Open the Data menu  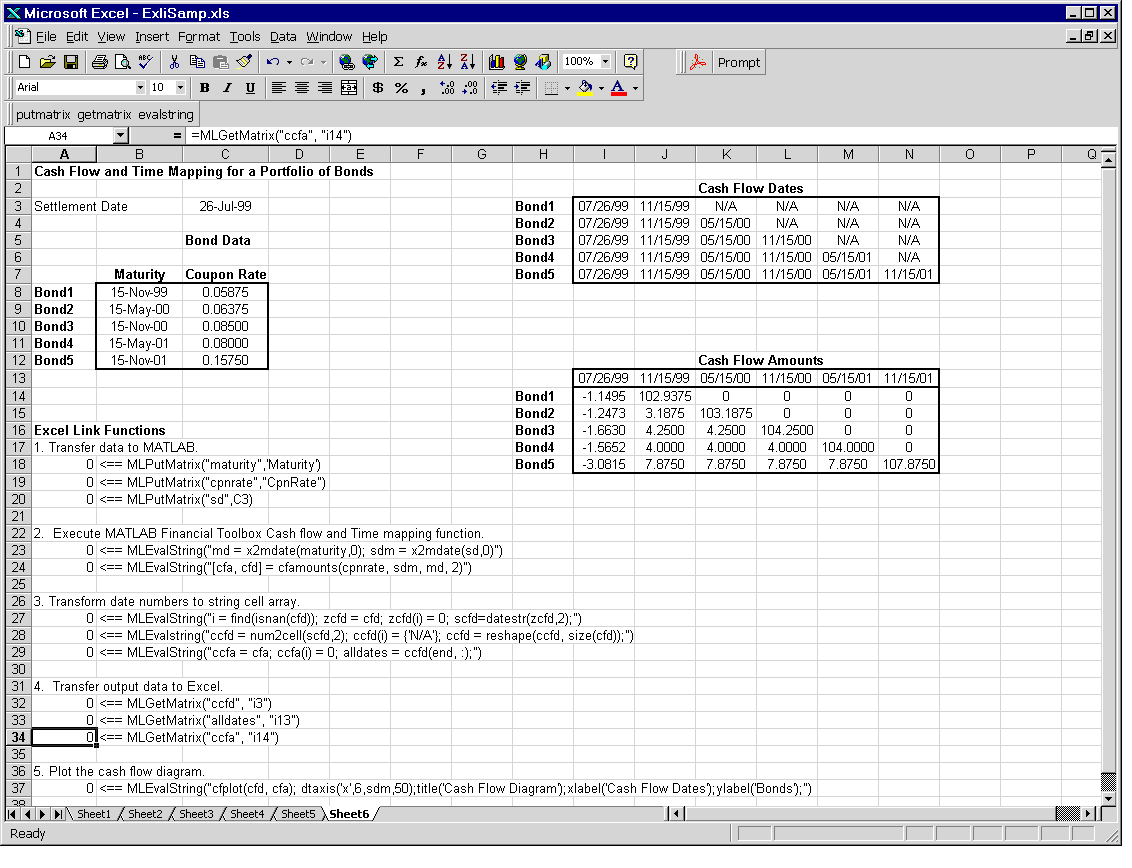tap(283, 37)
